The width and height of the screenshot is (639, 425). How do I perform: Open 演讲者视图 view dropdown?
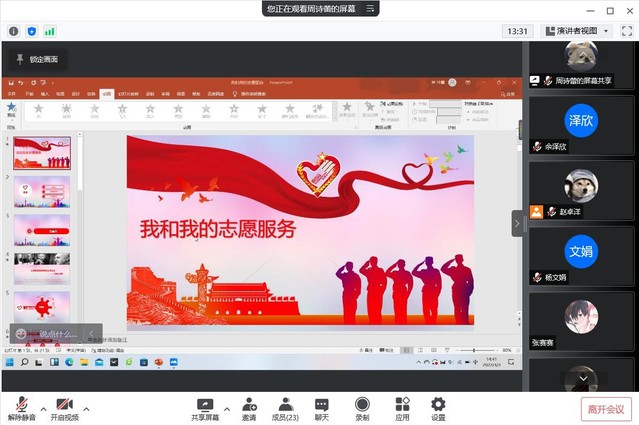point(577,31)
